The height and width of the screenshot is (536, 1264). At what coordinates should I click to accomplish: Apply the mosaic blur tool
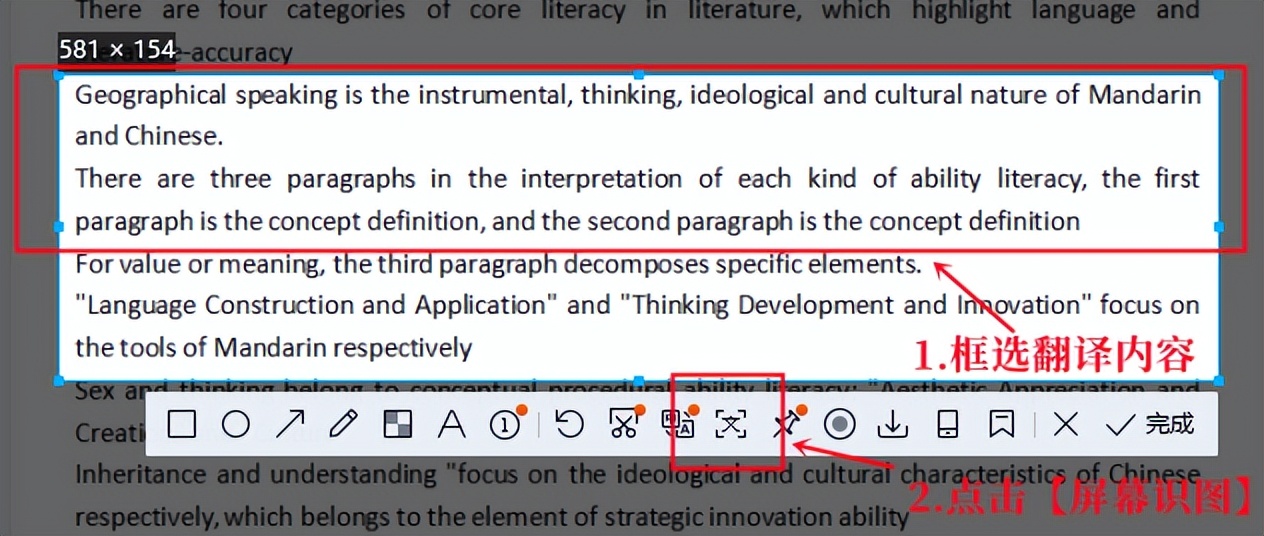pos(398,425)
